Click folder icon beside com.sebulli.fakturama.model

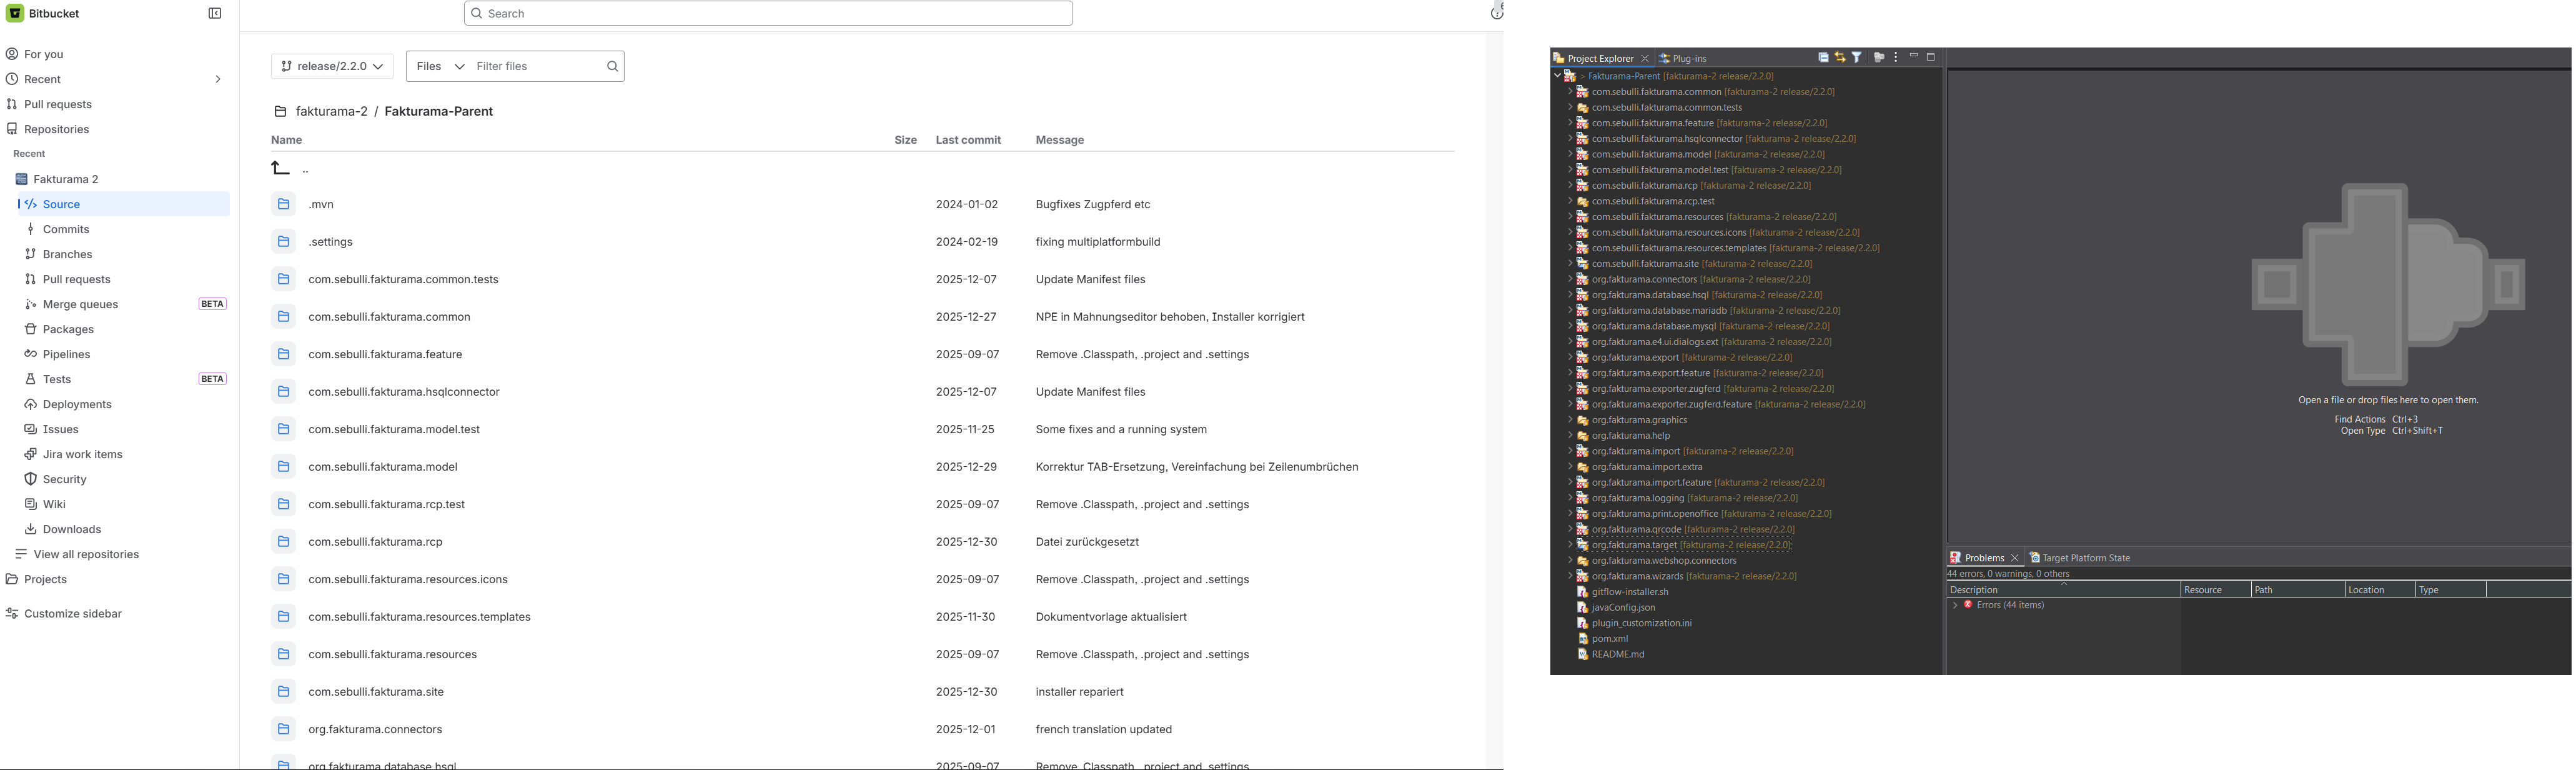[283, 467]
